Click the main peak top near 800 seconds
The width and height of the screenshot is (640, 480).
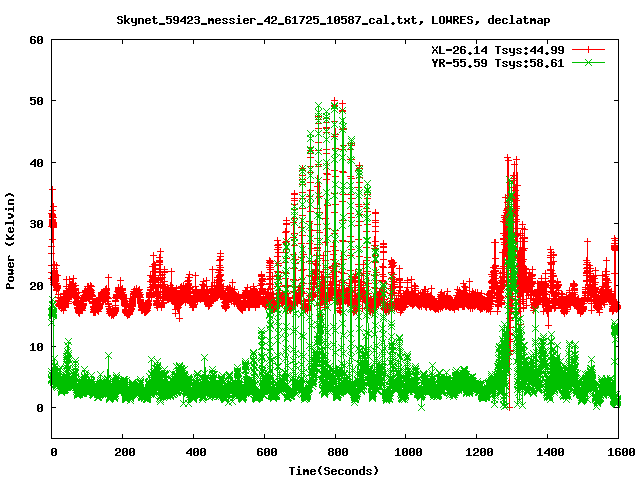pyautogui.click(x=335, y=101)
